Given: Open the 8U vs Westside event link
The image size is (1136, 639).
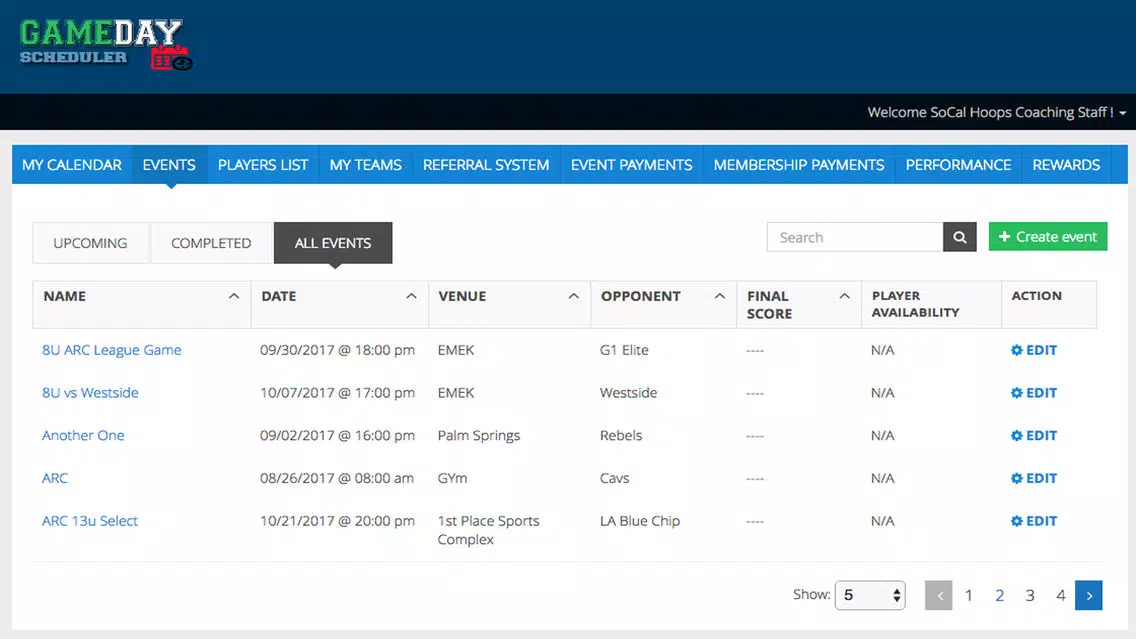Looking at the screenshot, I should pyautogui.click(x=90, y=393).
